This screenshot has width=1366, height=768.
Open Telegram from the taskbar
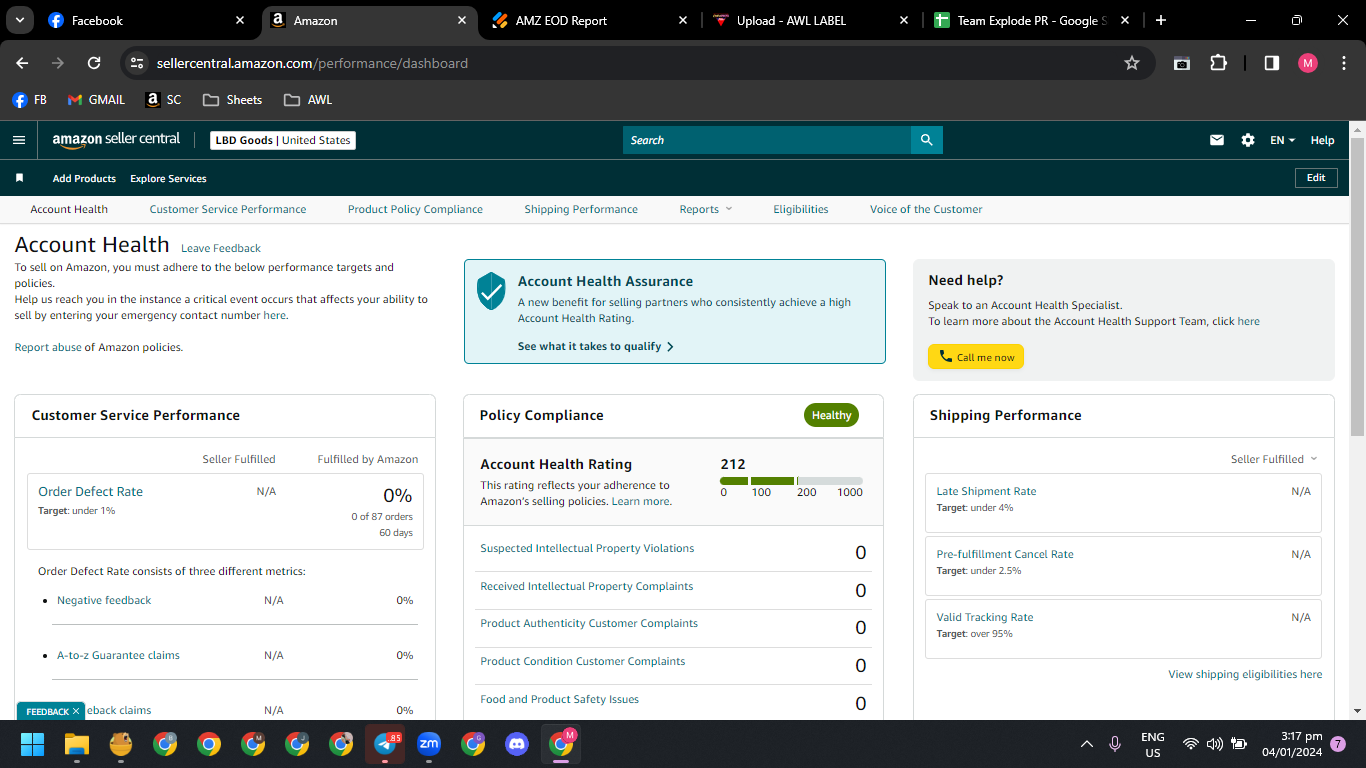coord(385,744)
